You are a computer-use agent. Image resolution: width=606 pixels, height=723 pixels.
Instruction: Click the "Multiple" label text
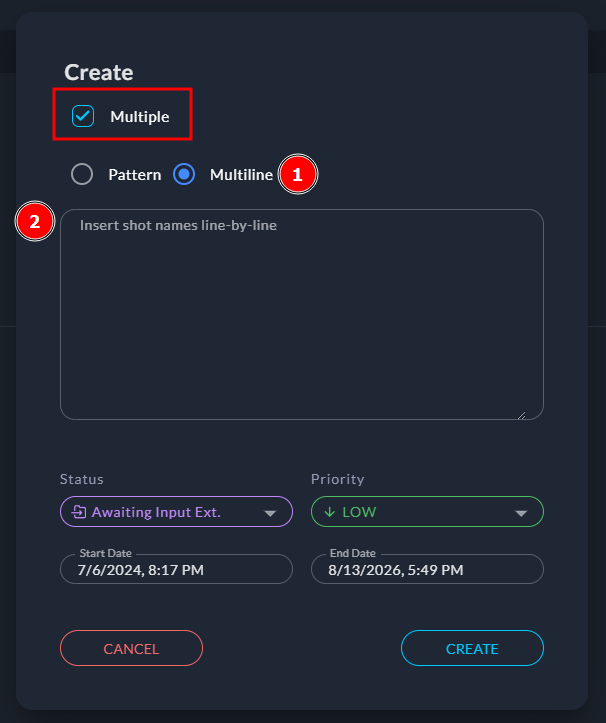[140, 117]
